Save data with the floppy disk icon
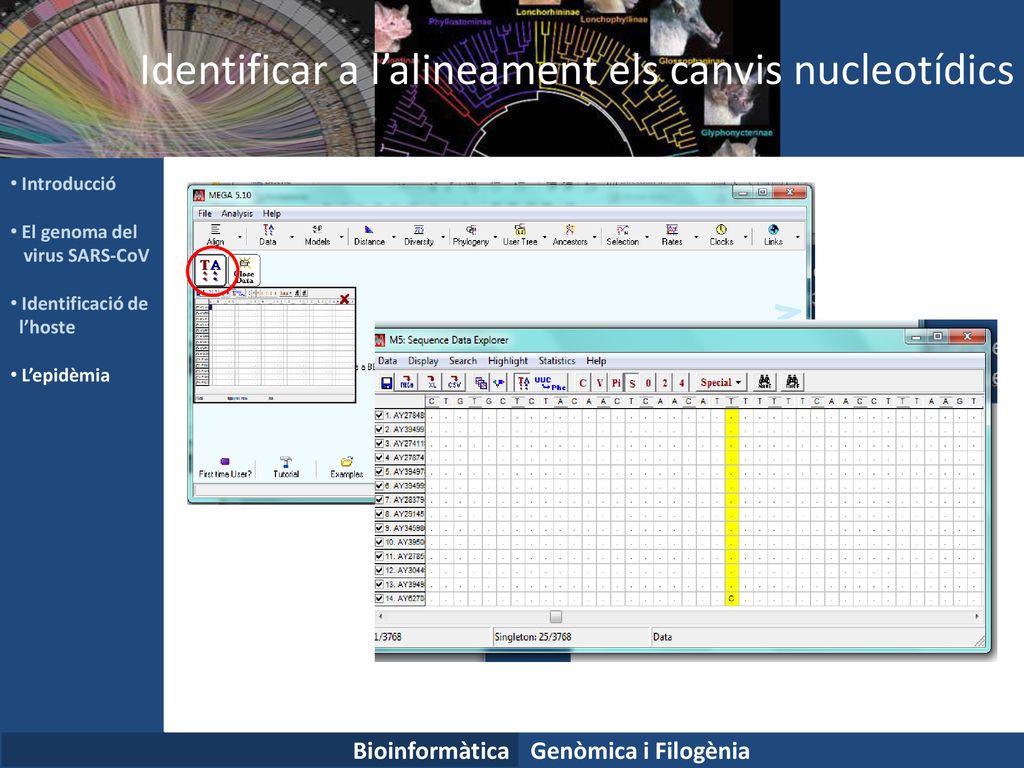Screen dimensions: 1024x768 pos(387,383)
